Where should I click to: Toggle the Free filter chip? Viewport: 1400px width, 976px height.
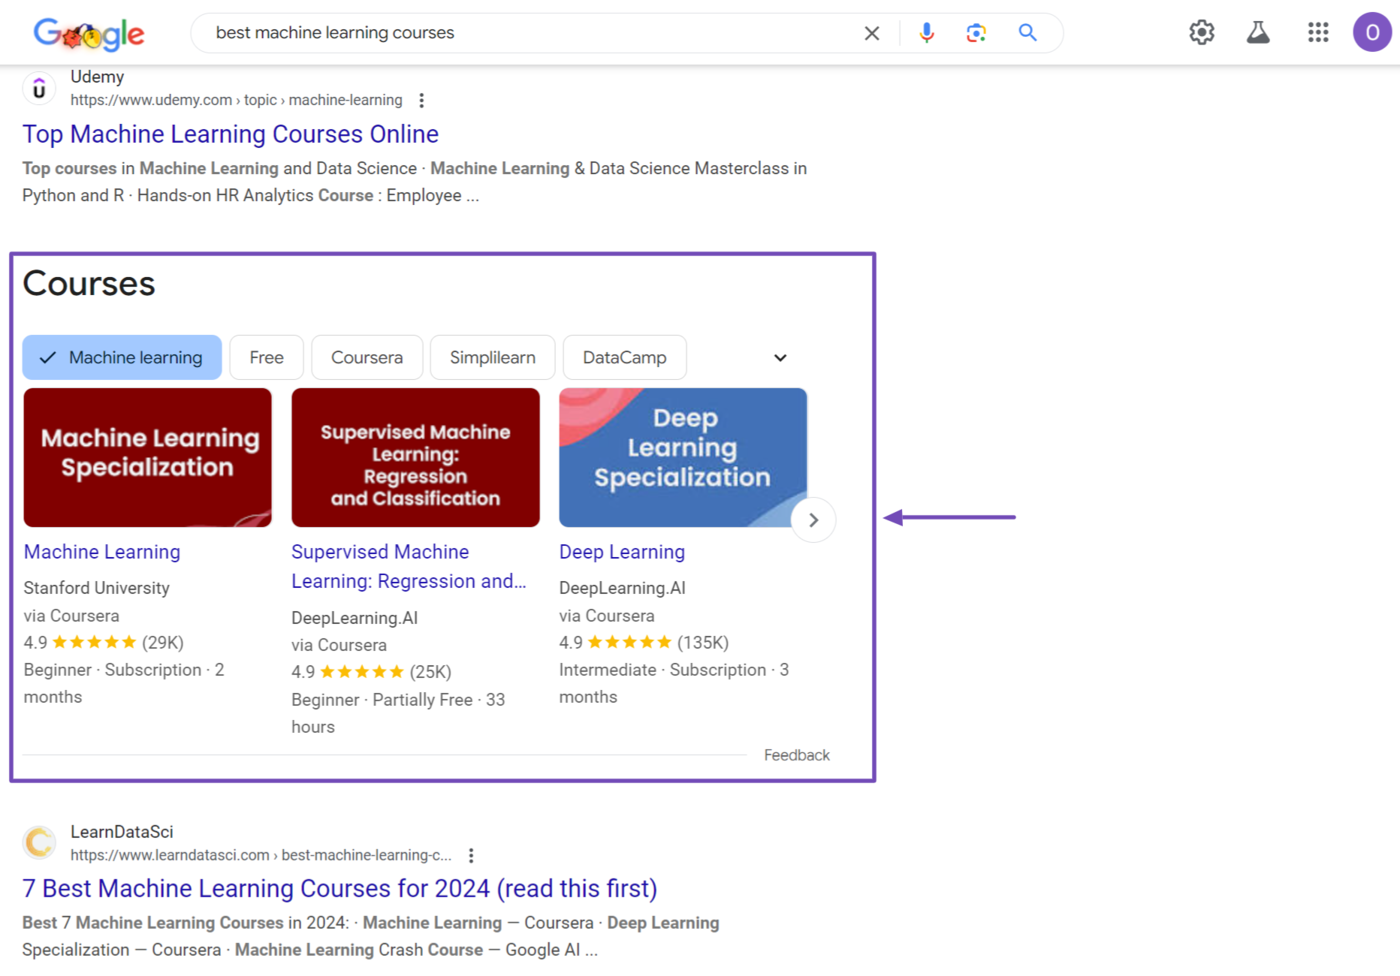point(266,357)
